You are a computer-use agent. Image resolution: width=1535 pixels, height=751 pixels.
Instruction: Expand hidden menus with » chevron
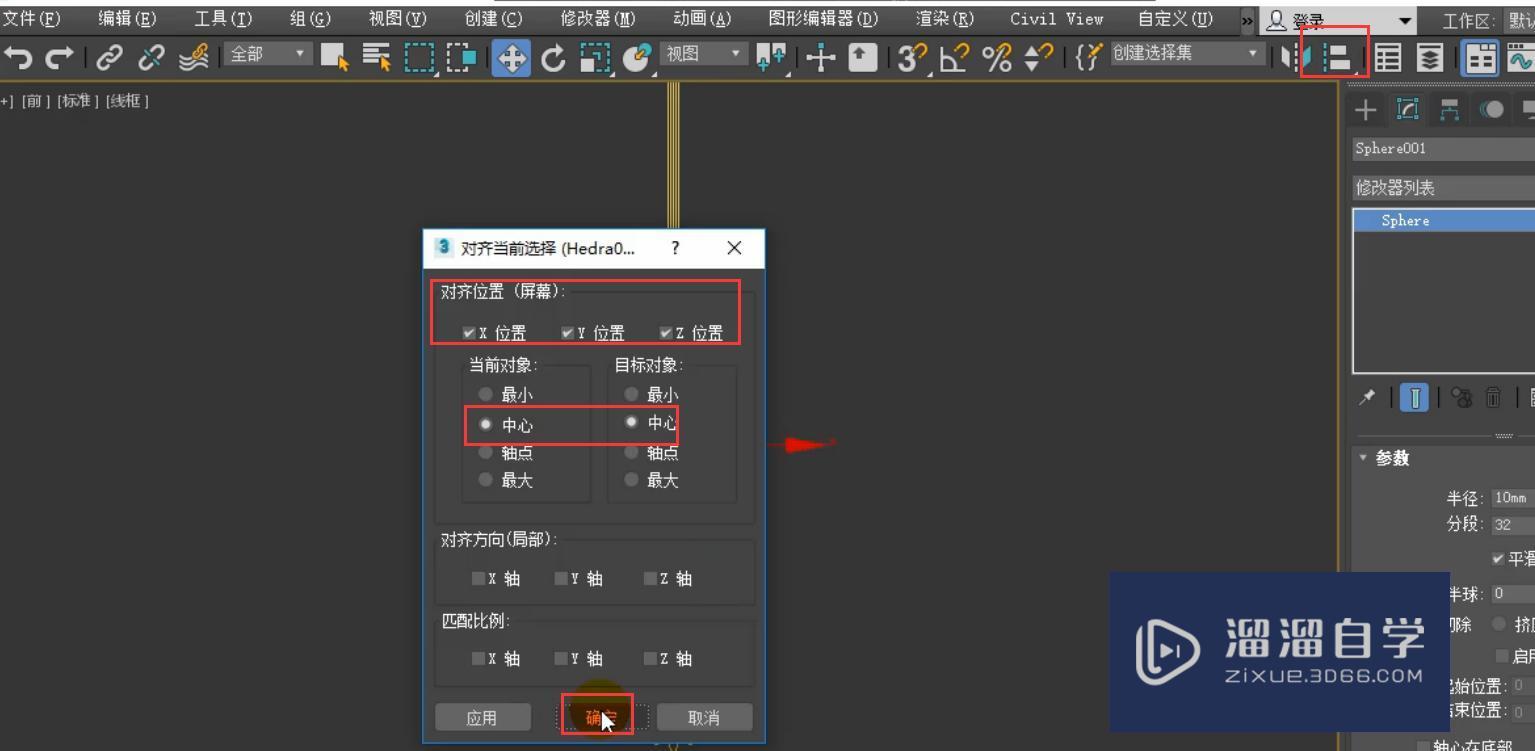tap(1247, 20)
